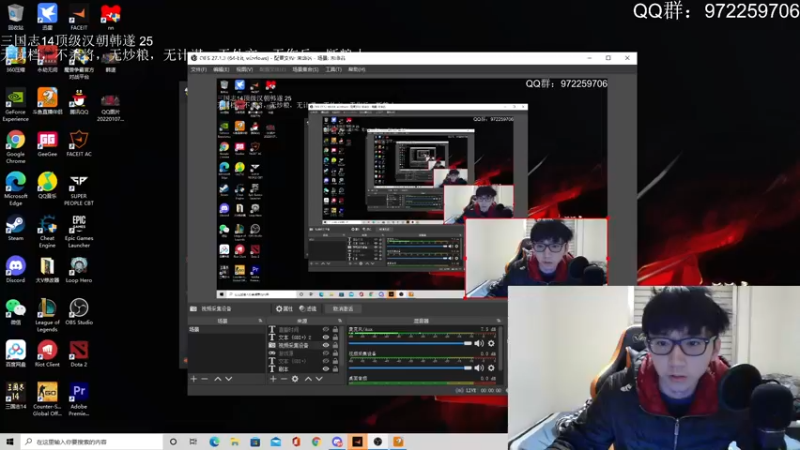This screenshot has width=800, height=450.
Task: Open the League of Legends icon
Action: pos(47,315)
